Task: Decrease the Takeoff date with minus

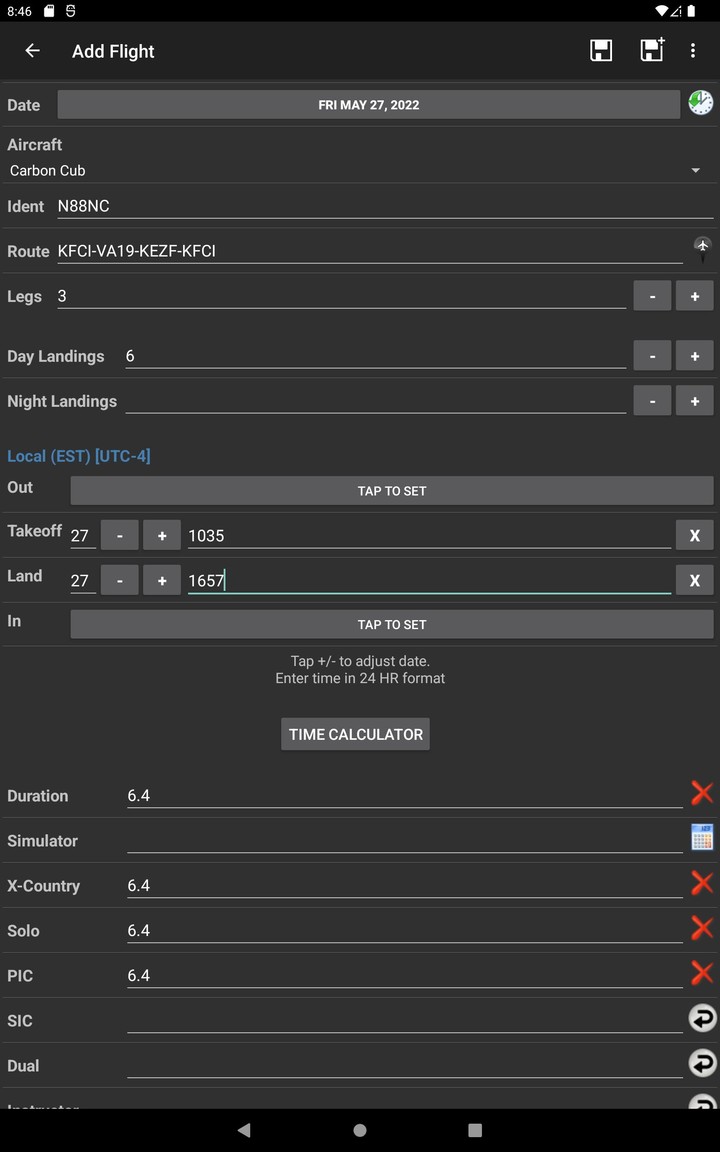Action: (x=120, y=536)
